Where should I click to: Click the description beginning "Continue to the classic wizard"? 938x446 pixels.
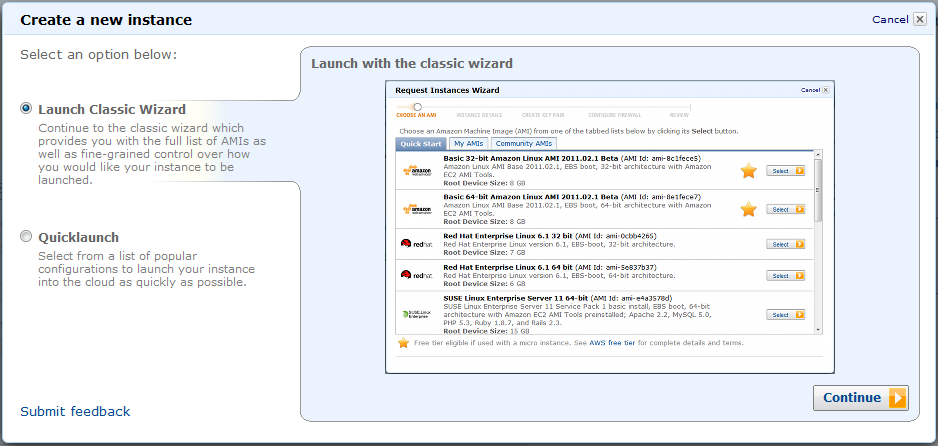(152, 154)
